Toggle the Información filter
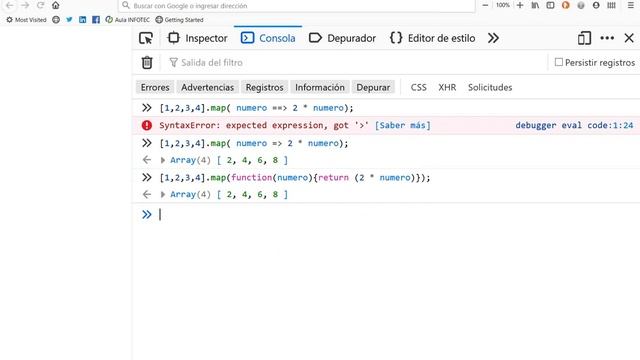Screen dimensions: 640x360 pyautogui.click(x=320, y=87)
